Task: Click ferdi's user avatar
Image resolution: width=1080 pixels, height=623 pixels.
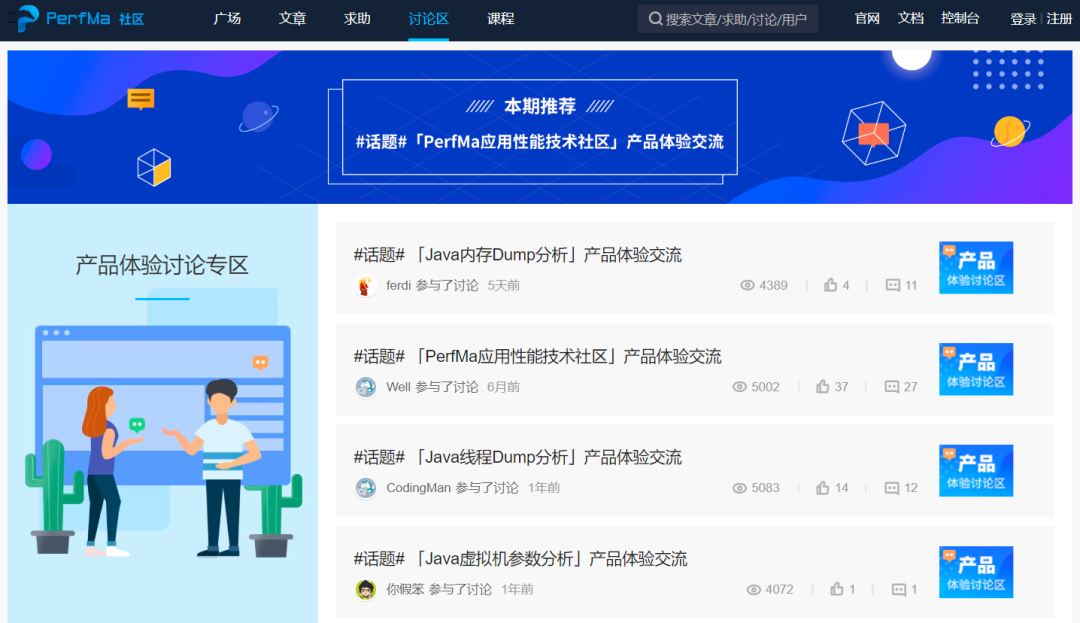Action: coord(366,286)
